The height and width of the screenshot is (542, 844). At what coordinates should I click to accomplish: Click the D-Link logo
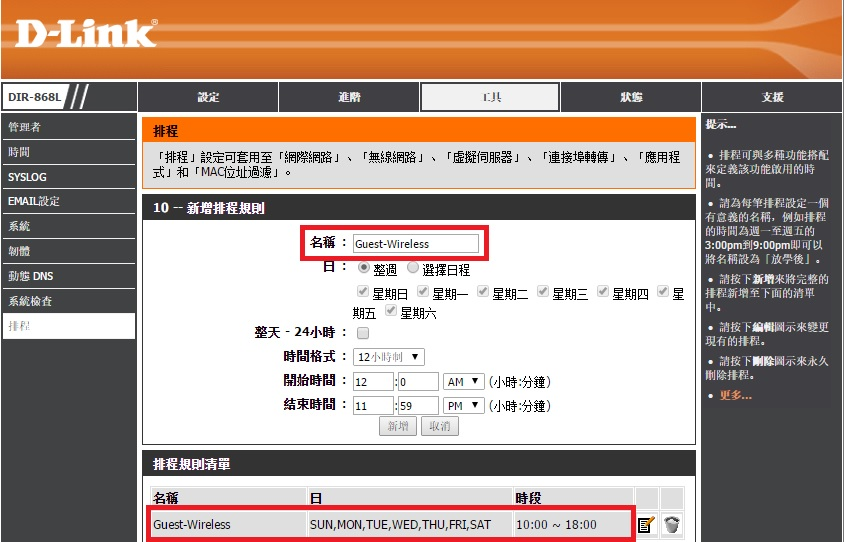click(86, 33)
